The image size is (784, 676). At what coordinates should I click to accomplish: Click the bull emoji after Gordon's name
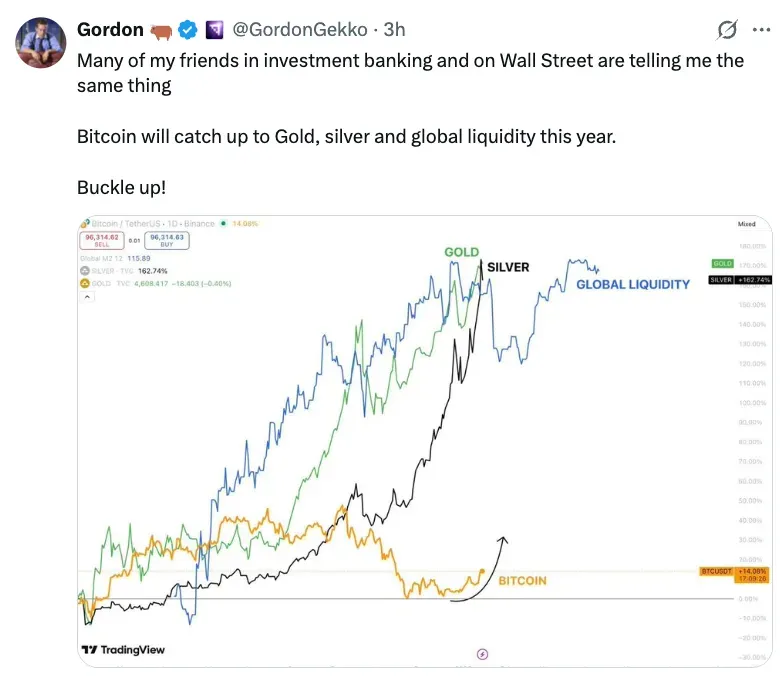(160, 30)
